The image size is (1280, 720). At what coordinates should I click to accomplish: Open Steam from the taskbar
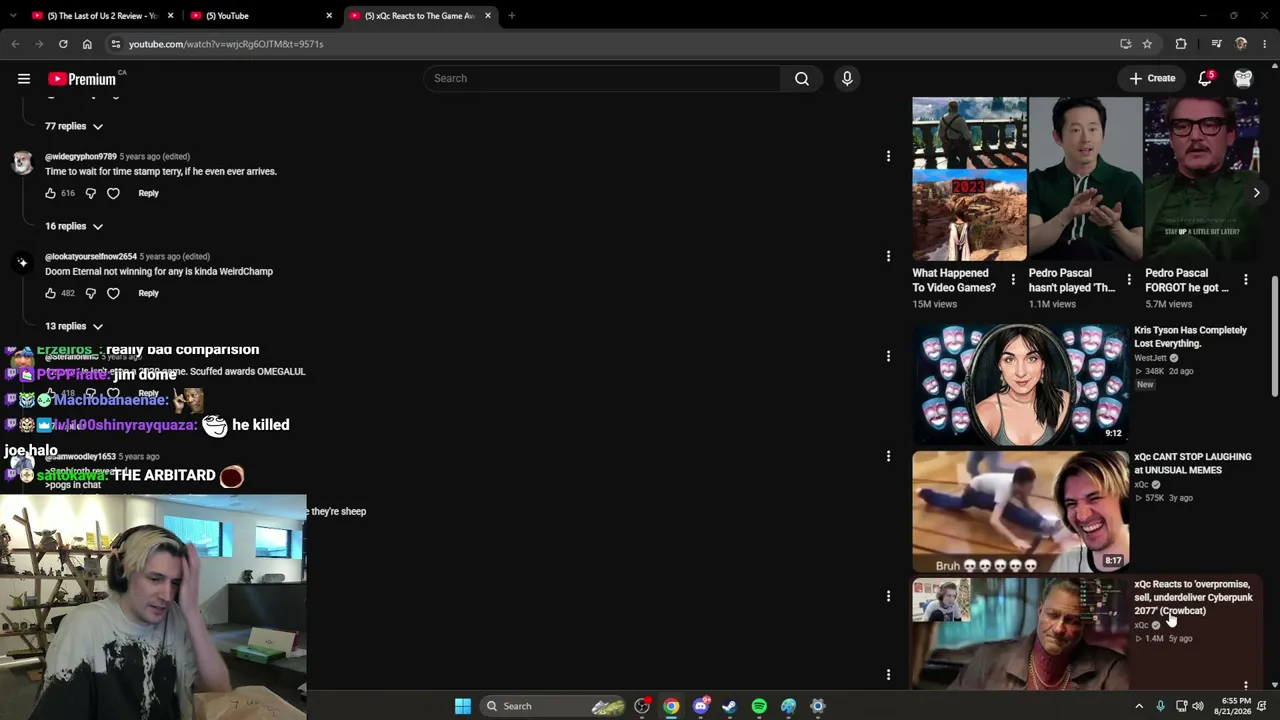click(730, 706)
